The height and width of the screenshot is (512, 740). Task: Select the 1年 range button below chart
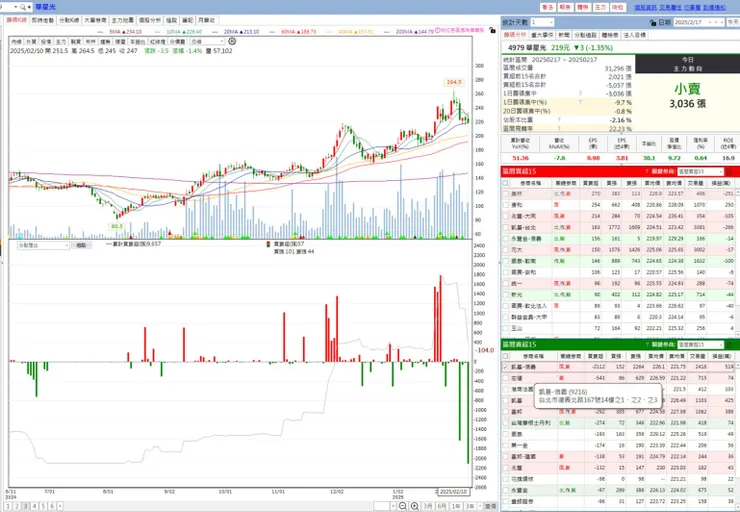tap(455, 506)
